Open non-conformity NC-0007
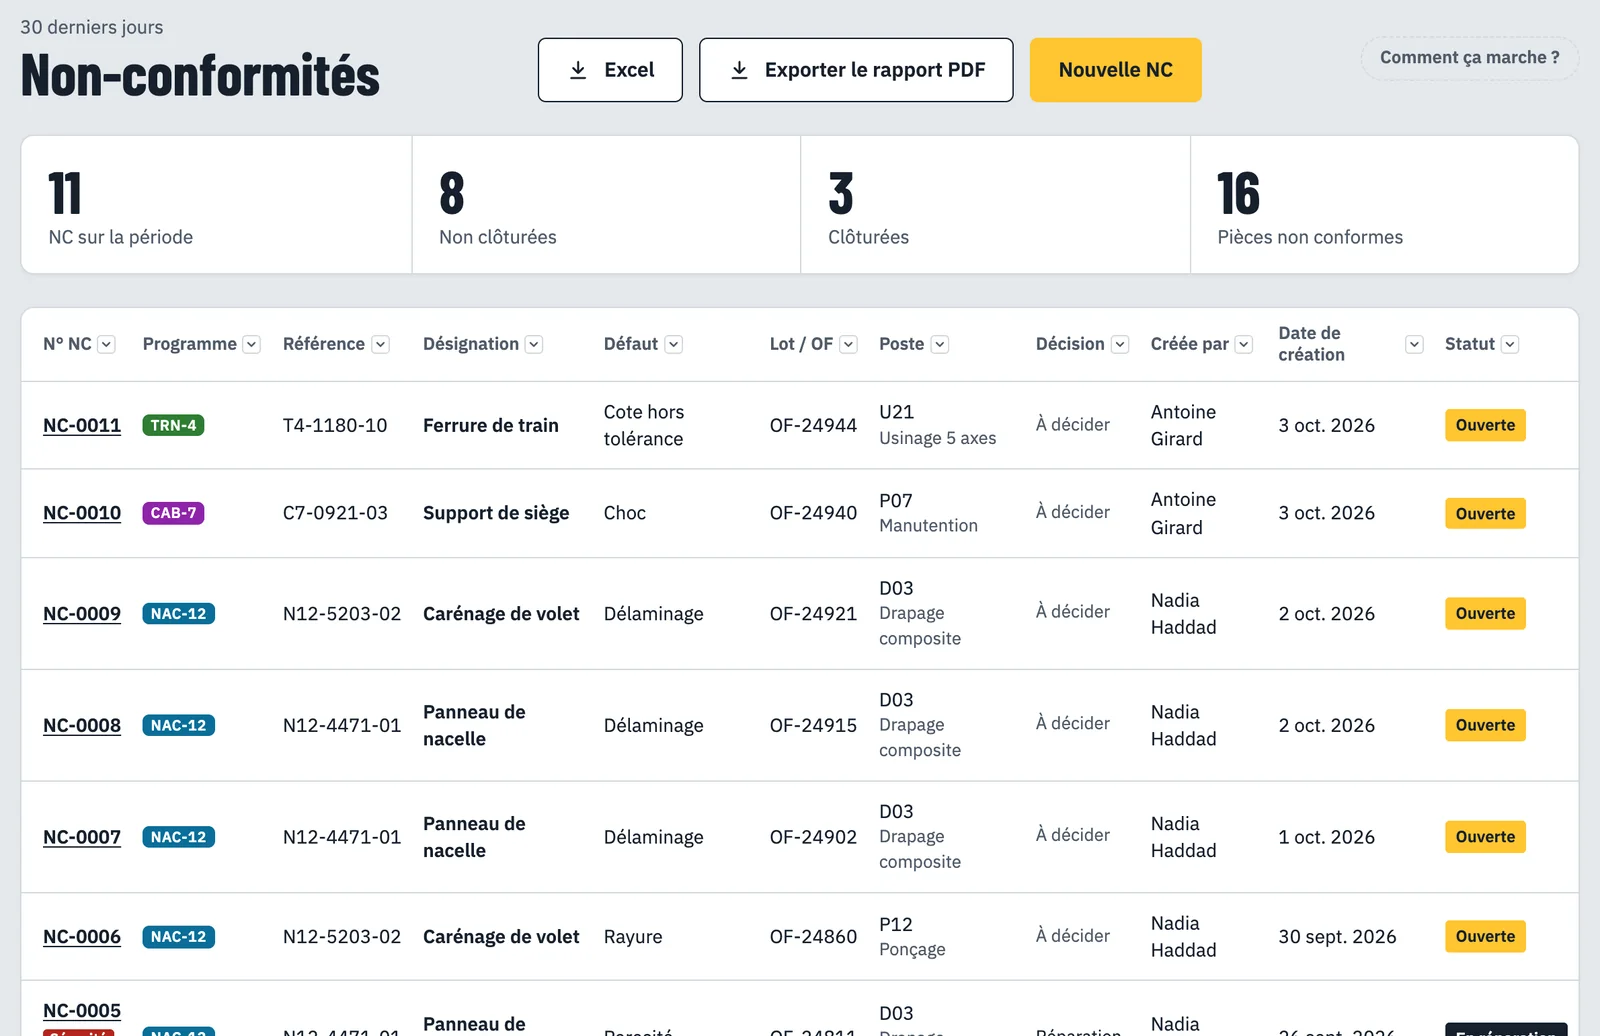The width and height of the screenshot is (1600, 1036). pyautogui.click(x=82, y=837)
